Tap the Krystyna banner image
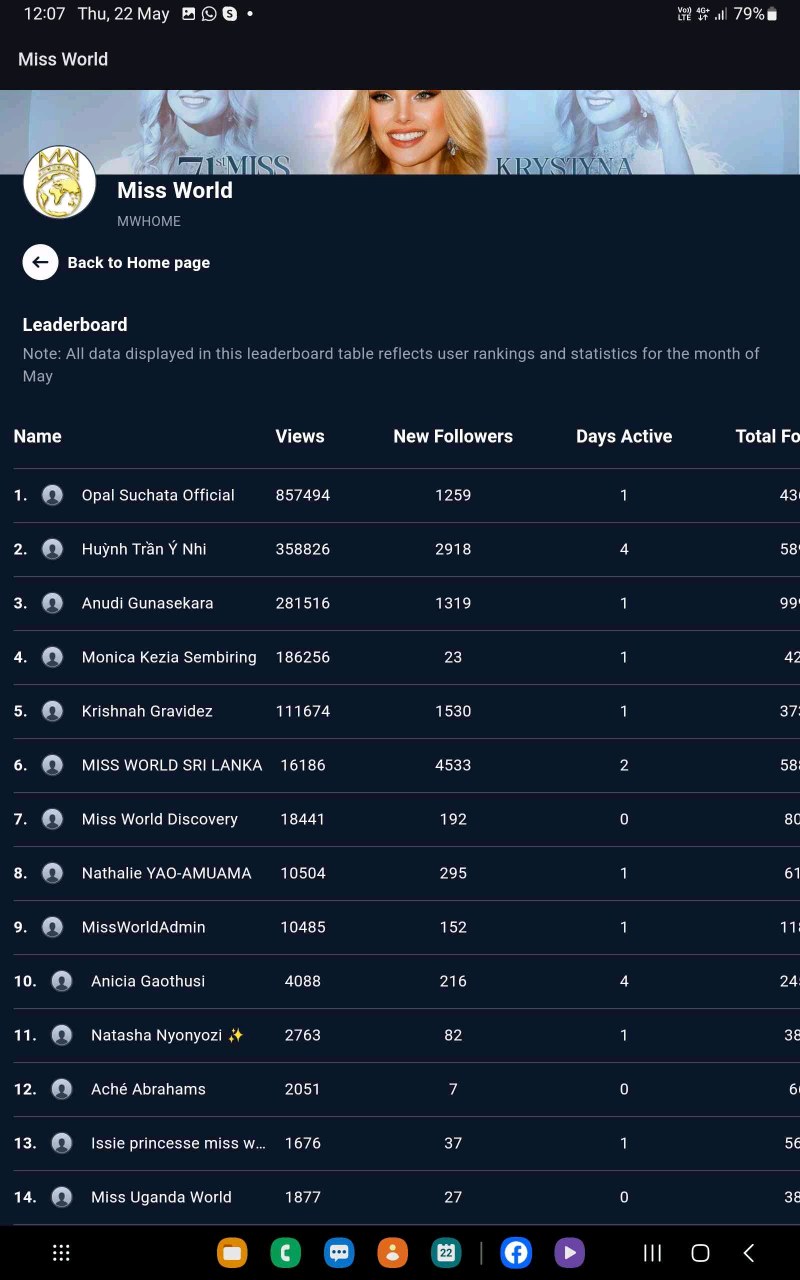Image resolution: width=800 pixels, height=1280 pixels. [x=400, y=132]
